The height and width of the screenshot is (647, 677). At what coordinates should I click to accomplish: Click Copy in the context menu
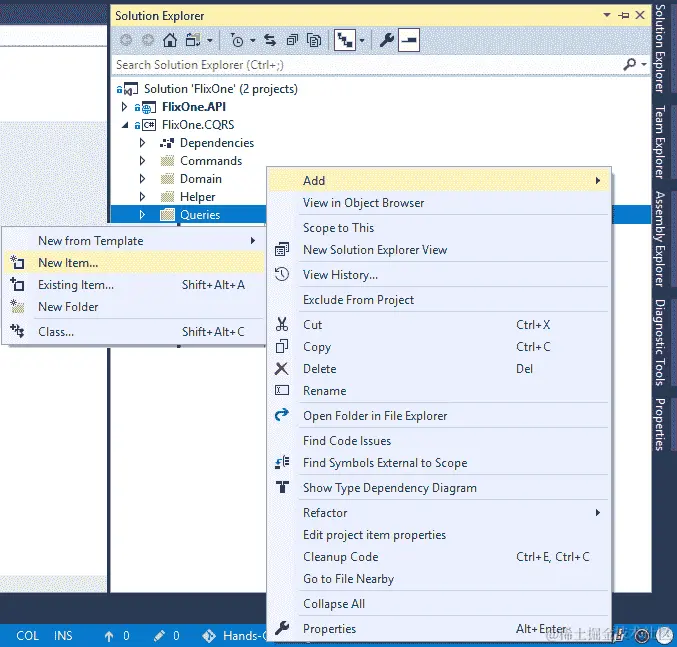tap(439, 347)
